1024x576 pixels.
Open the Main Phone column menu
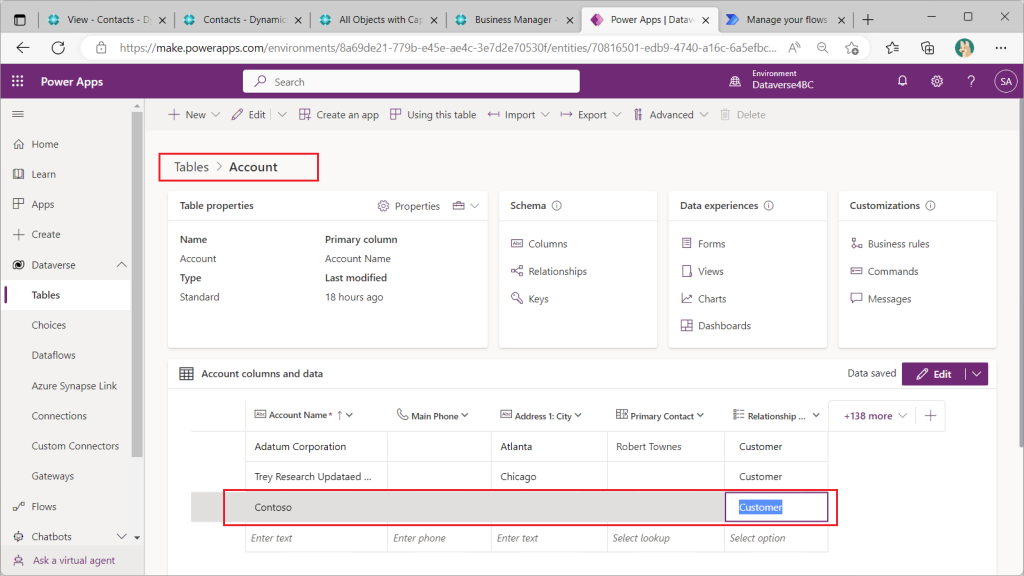[465, 415]
